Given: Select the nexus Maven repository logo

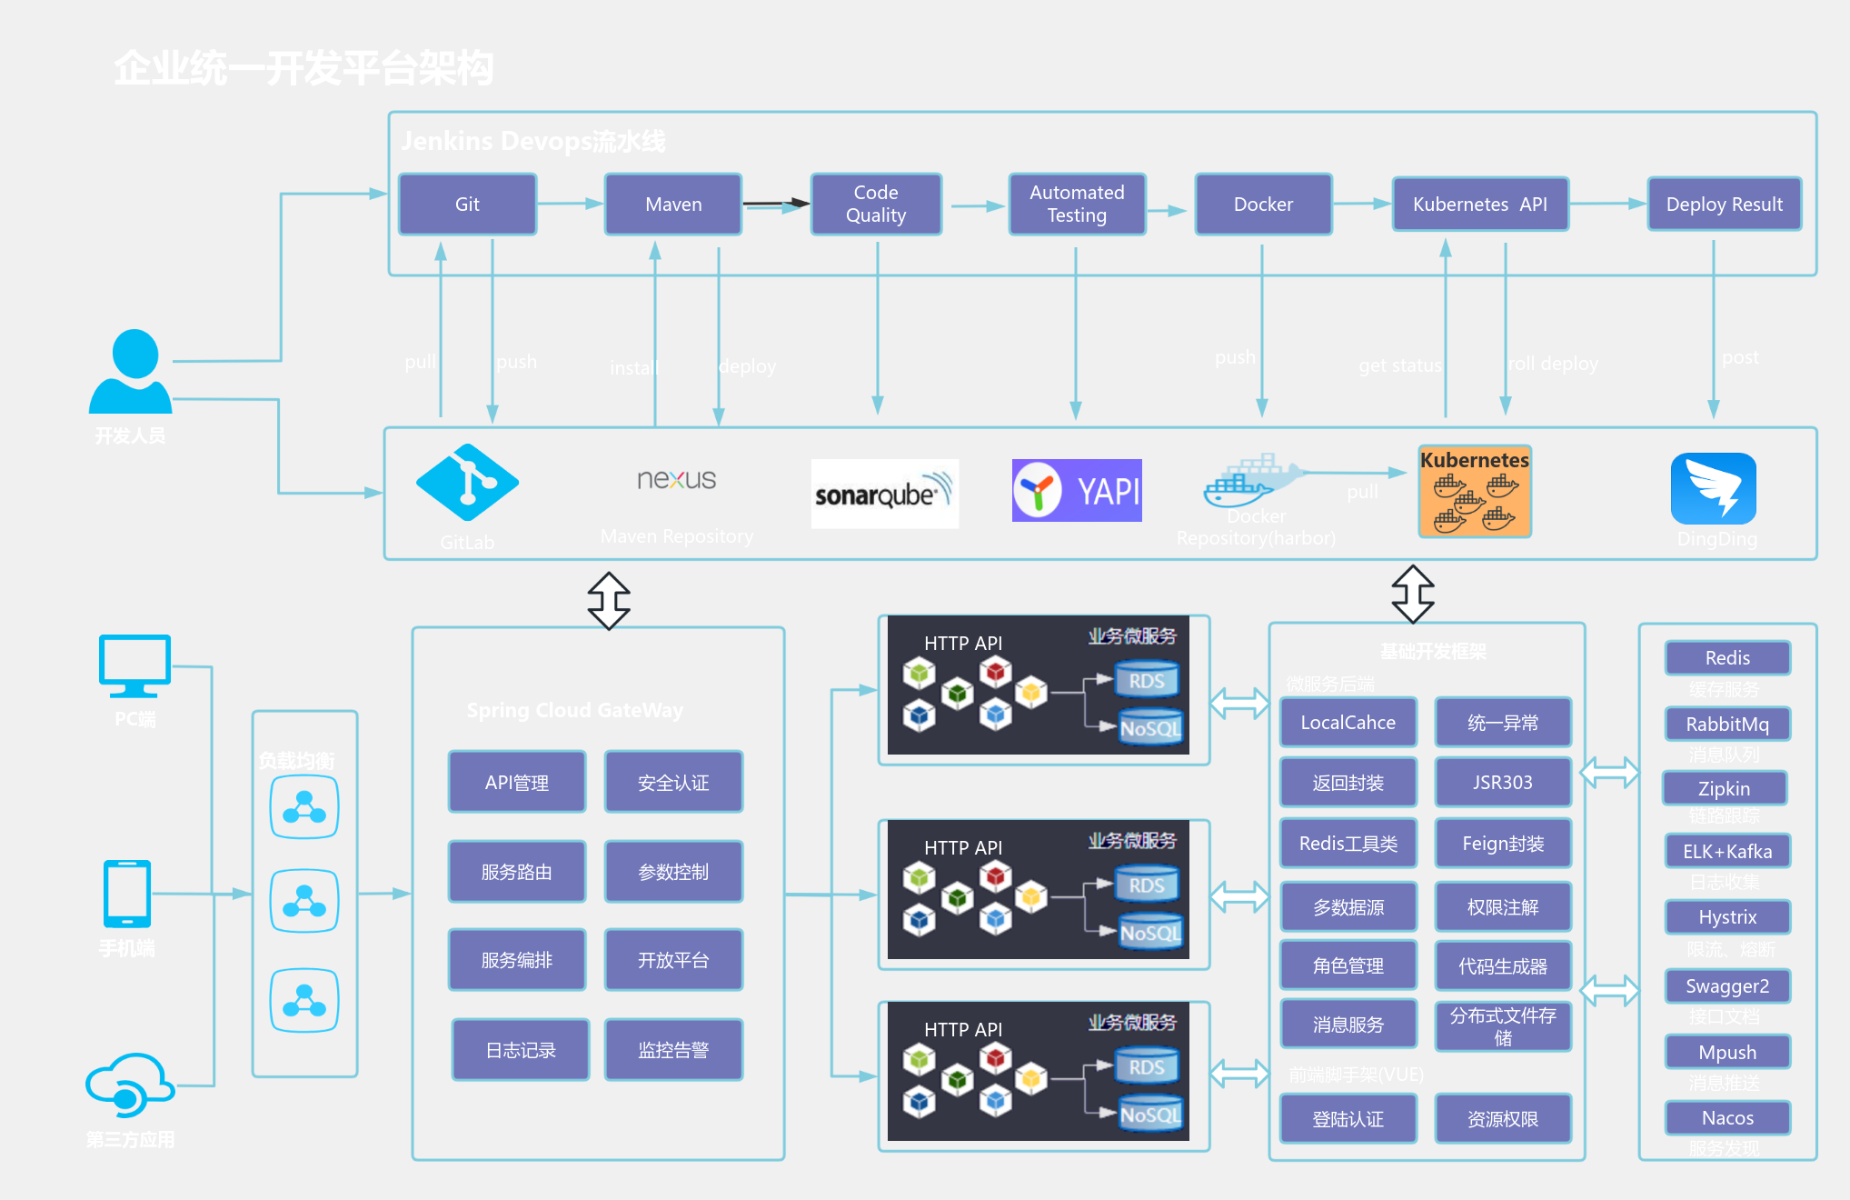Looking at the screenshot, I should (x=676, y=480).
